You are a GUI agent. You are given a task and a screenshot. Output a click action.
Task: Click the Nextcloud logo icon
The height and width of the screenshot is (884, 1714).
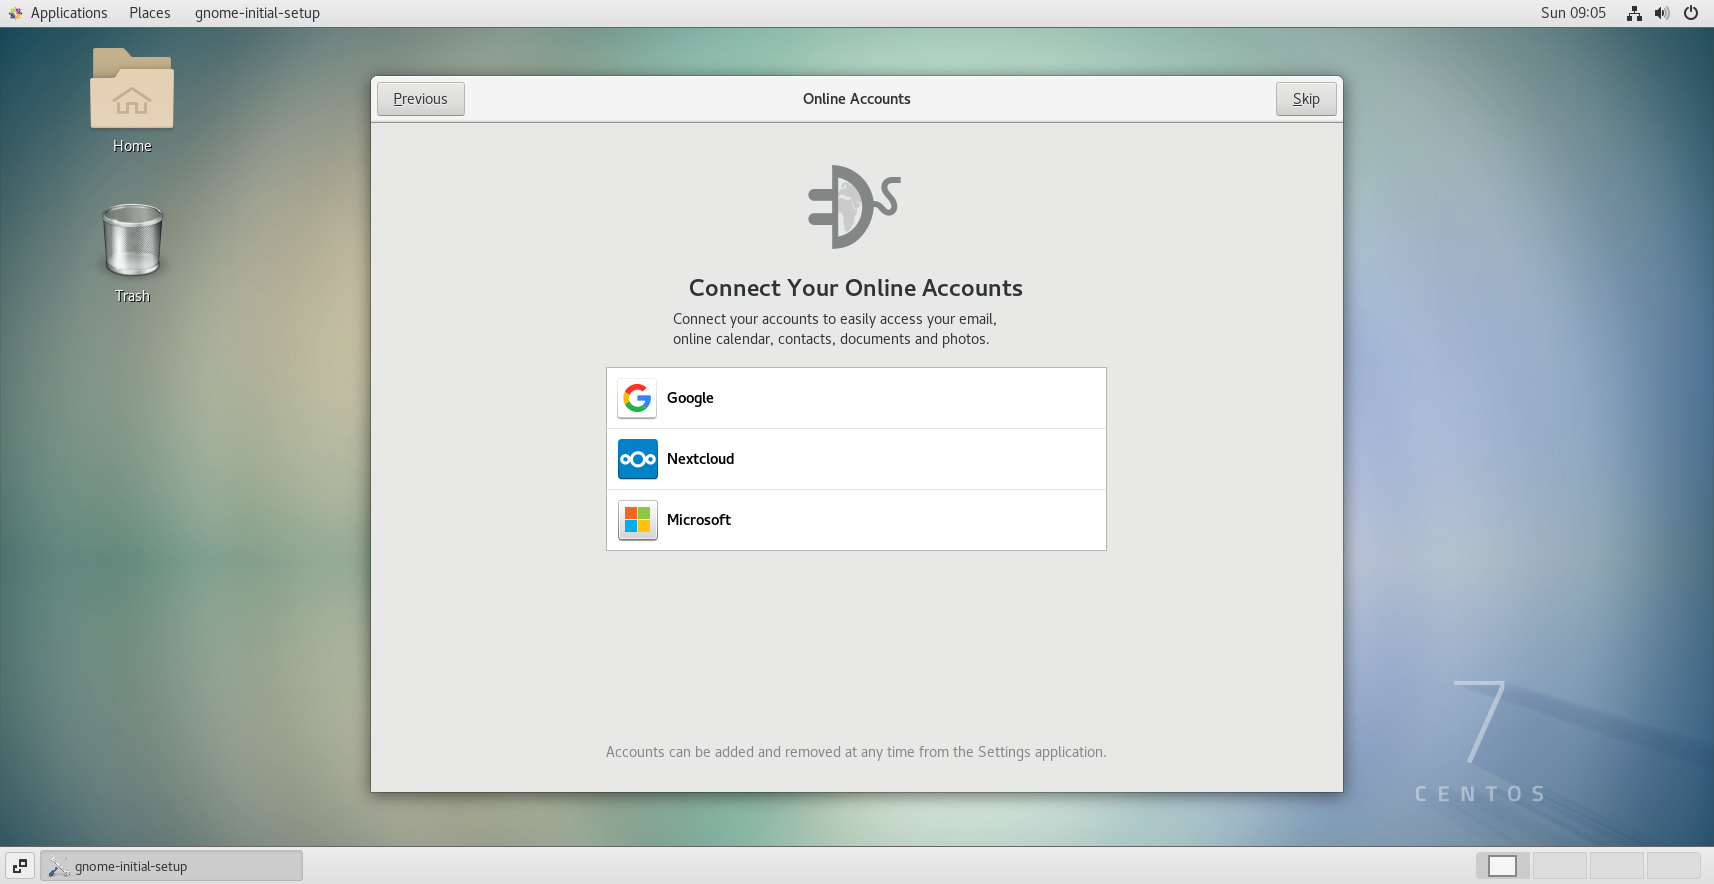637,459
